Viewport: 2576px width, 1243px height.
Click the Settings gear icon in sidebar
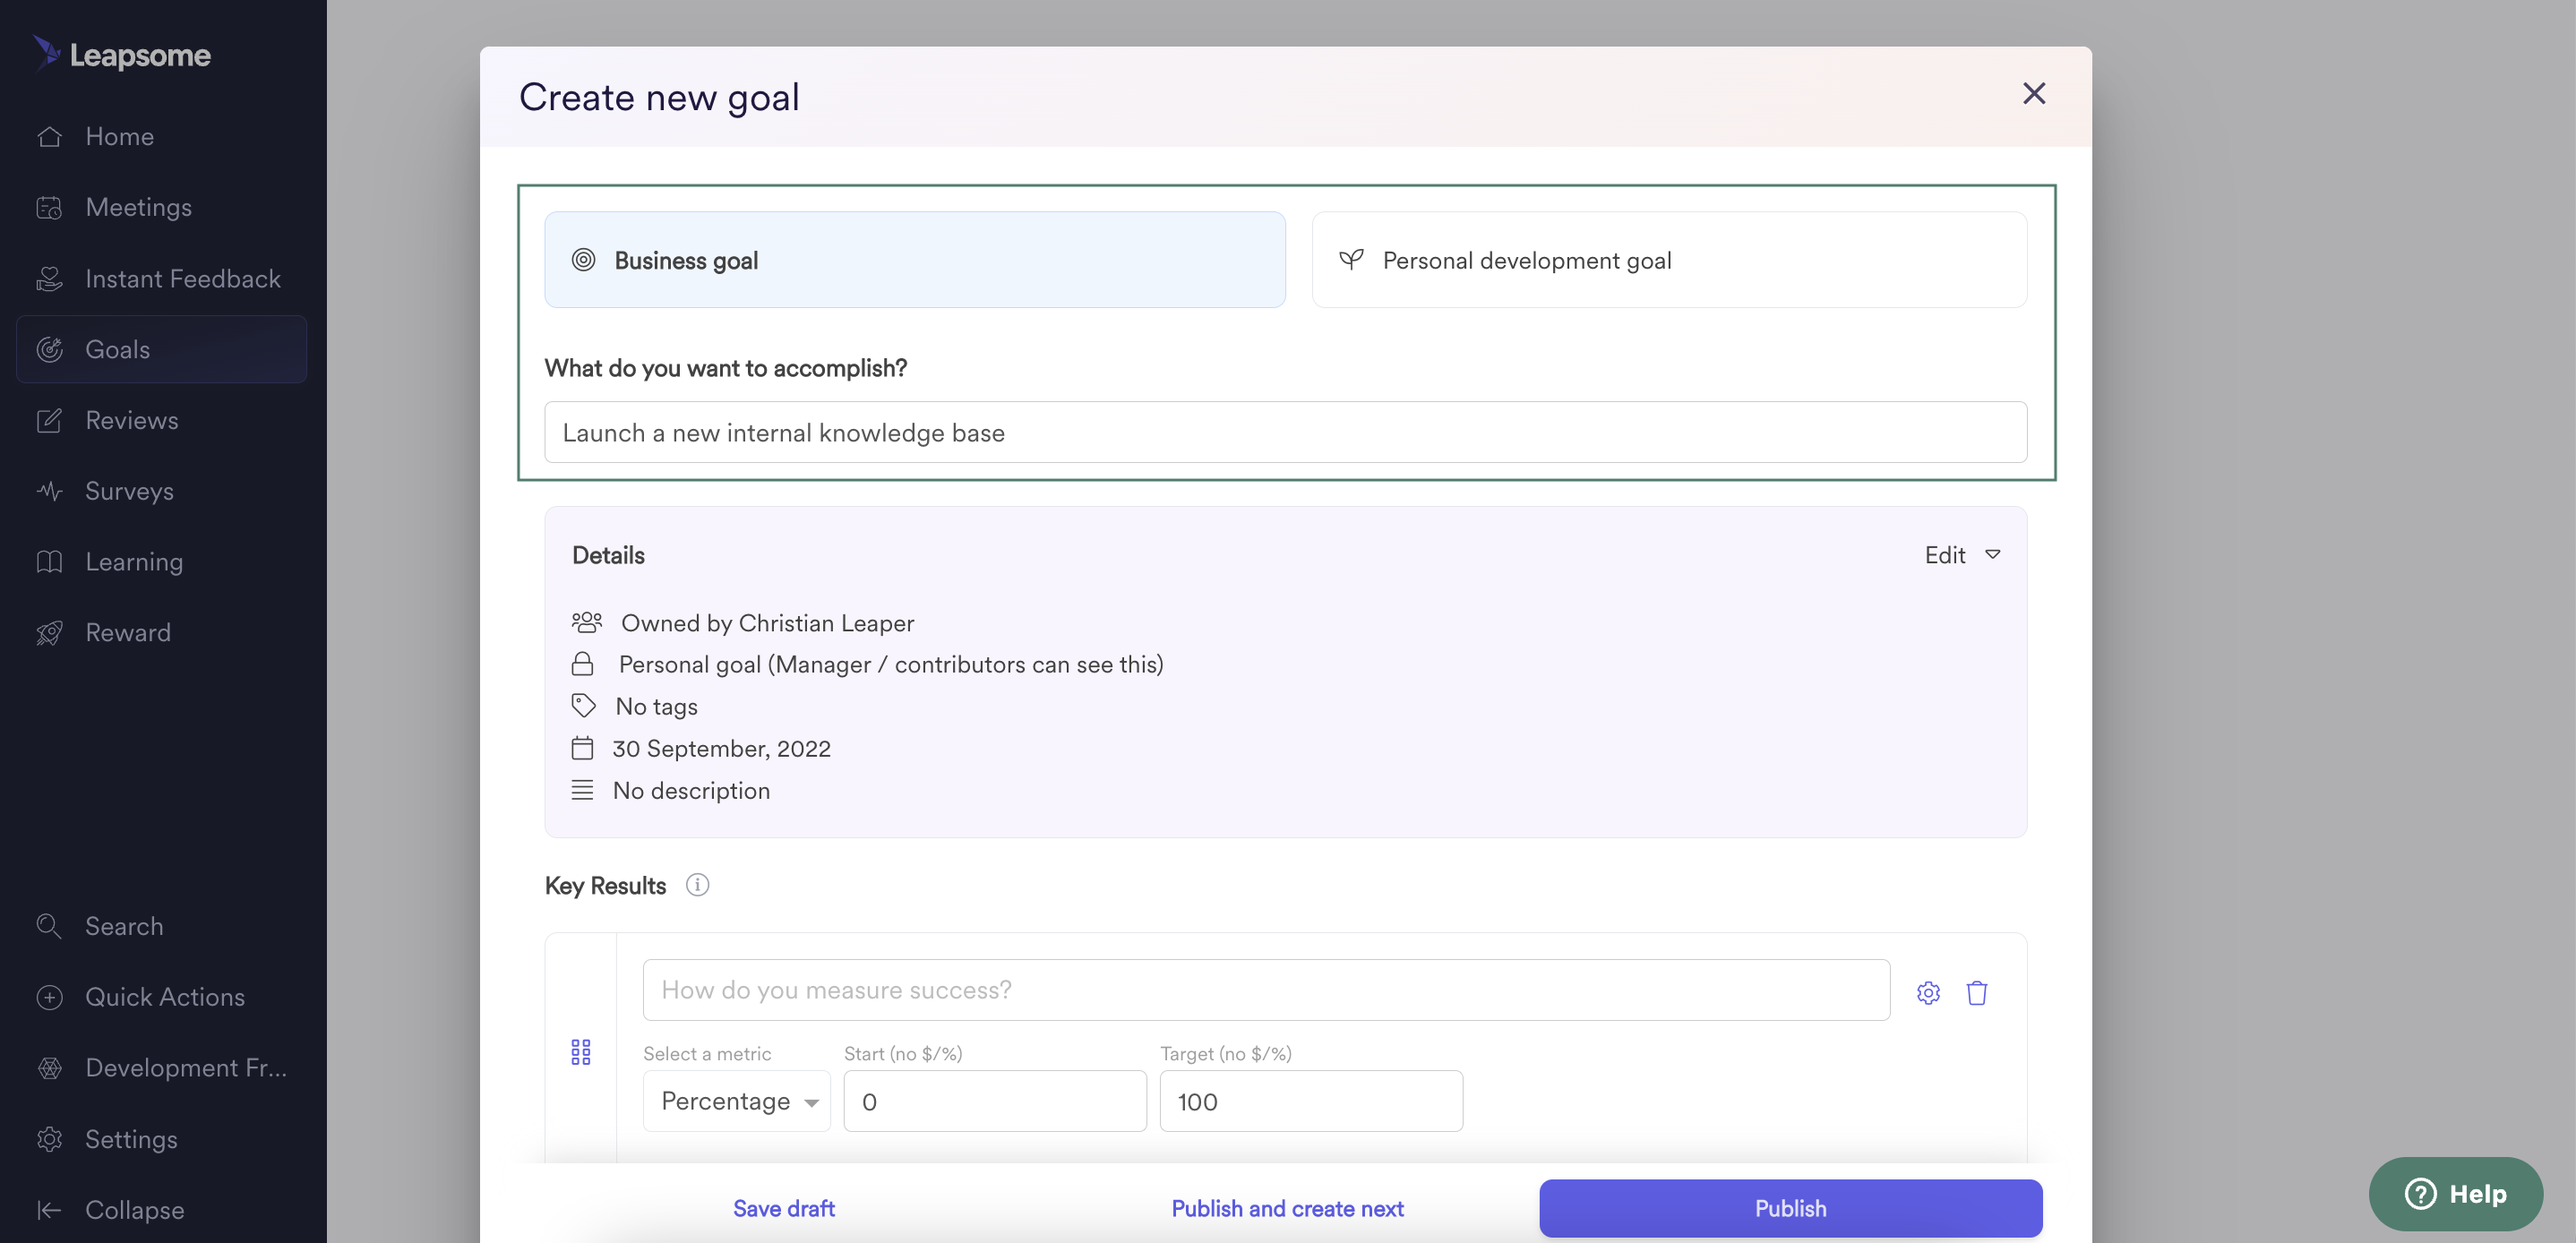tap(49, 1139)
